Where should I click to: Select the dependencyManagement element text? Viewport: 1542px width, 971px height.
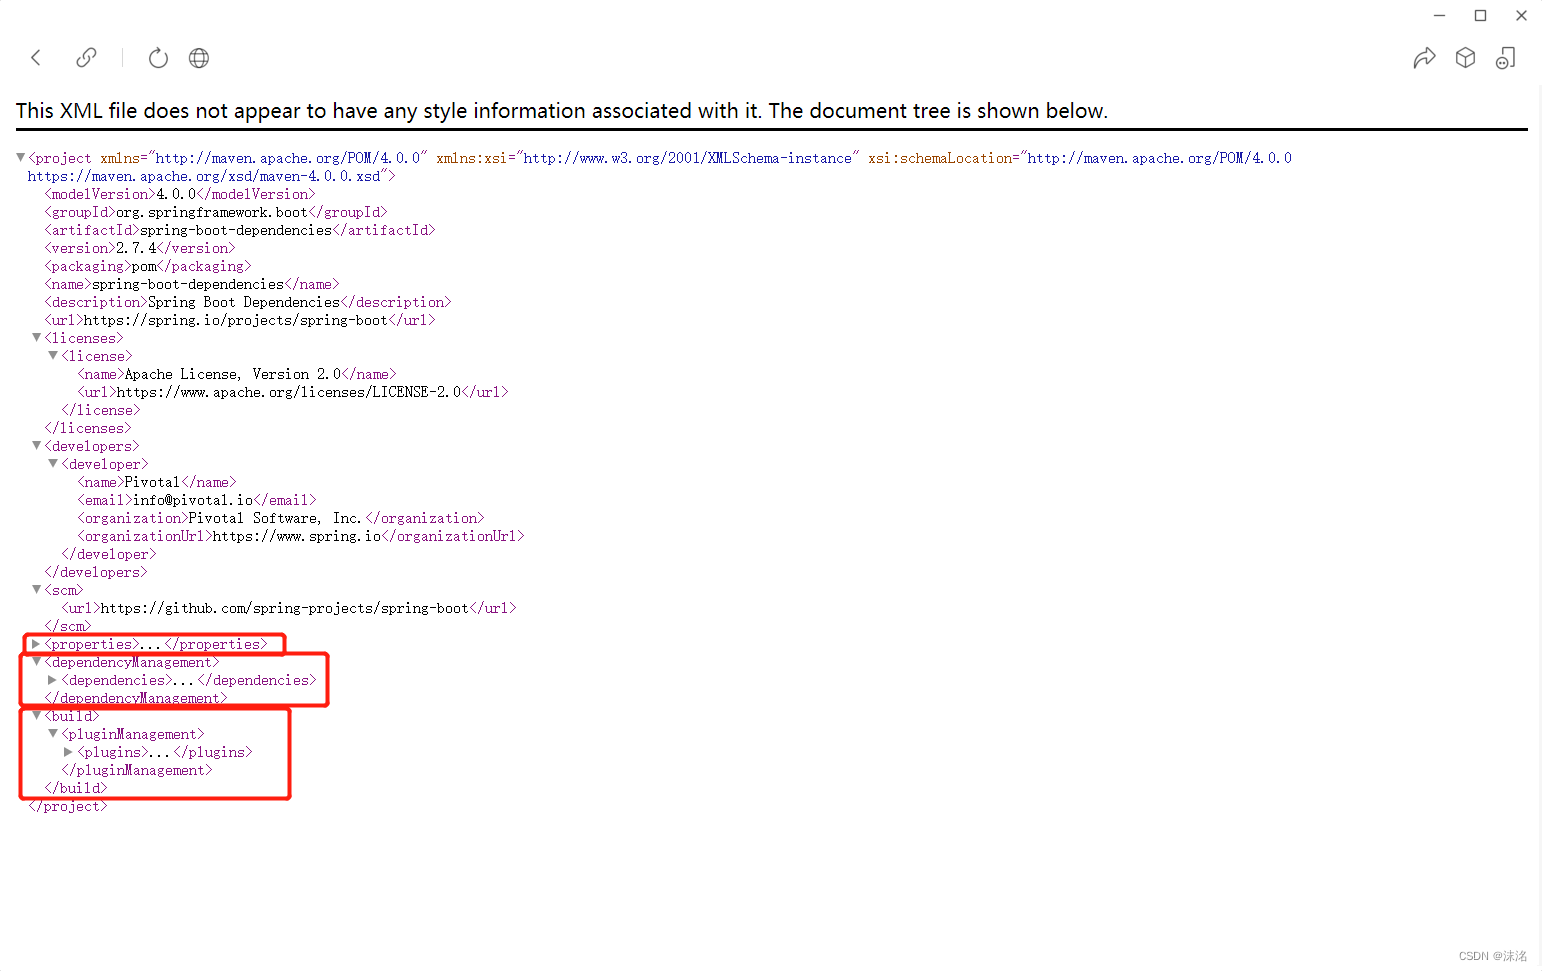click(131, 662)
